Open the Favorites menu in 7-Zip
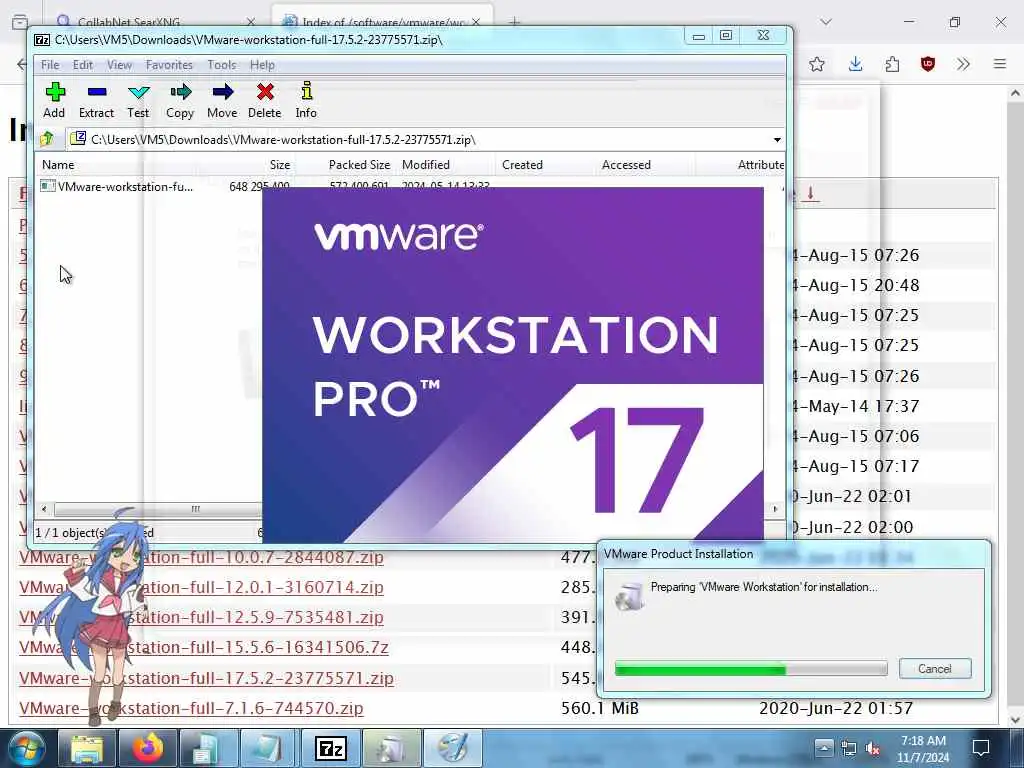Screen dimensions: 1024x768 tap(169, 65)
